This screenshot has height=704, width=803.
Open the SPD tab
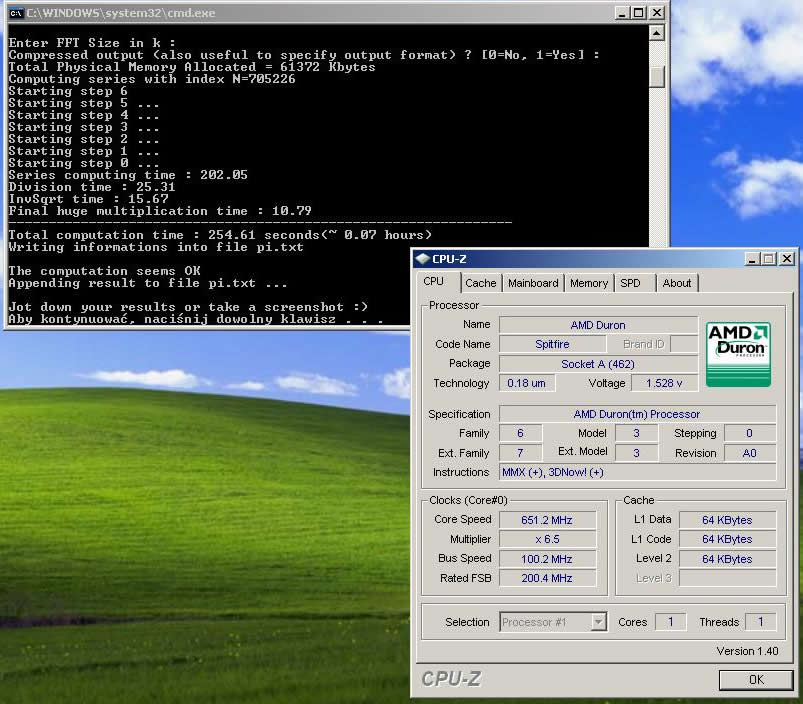tap(630, 283)
